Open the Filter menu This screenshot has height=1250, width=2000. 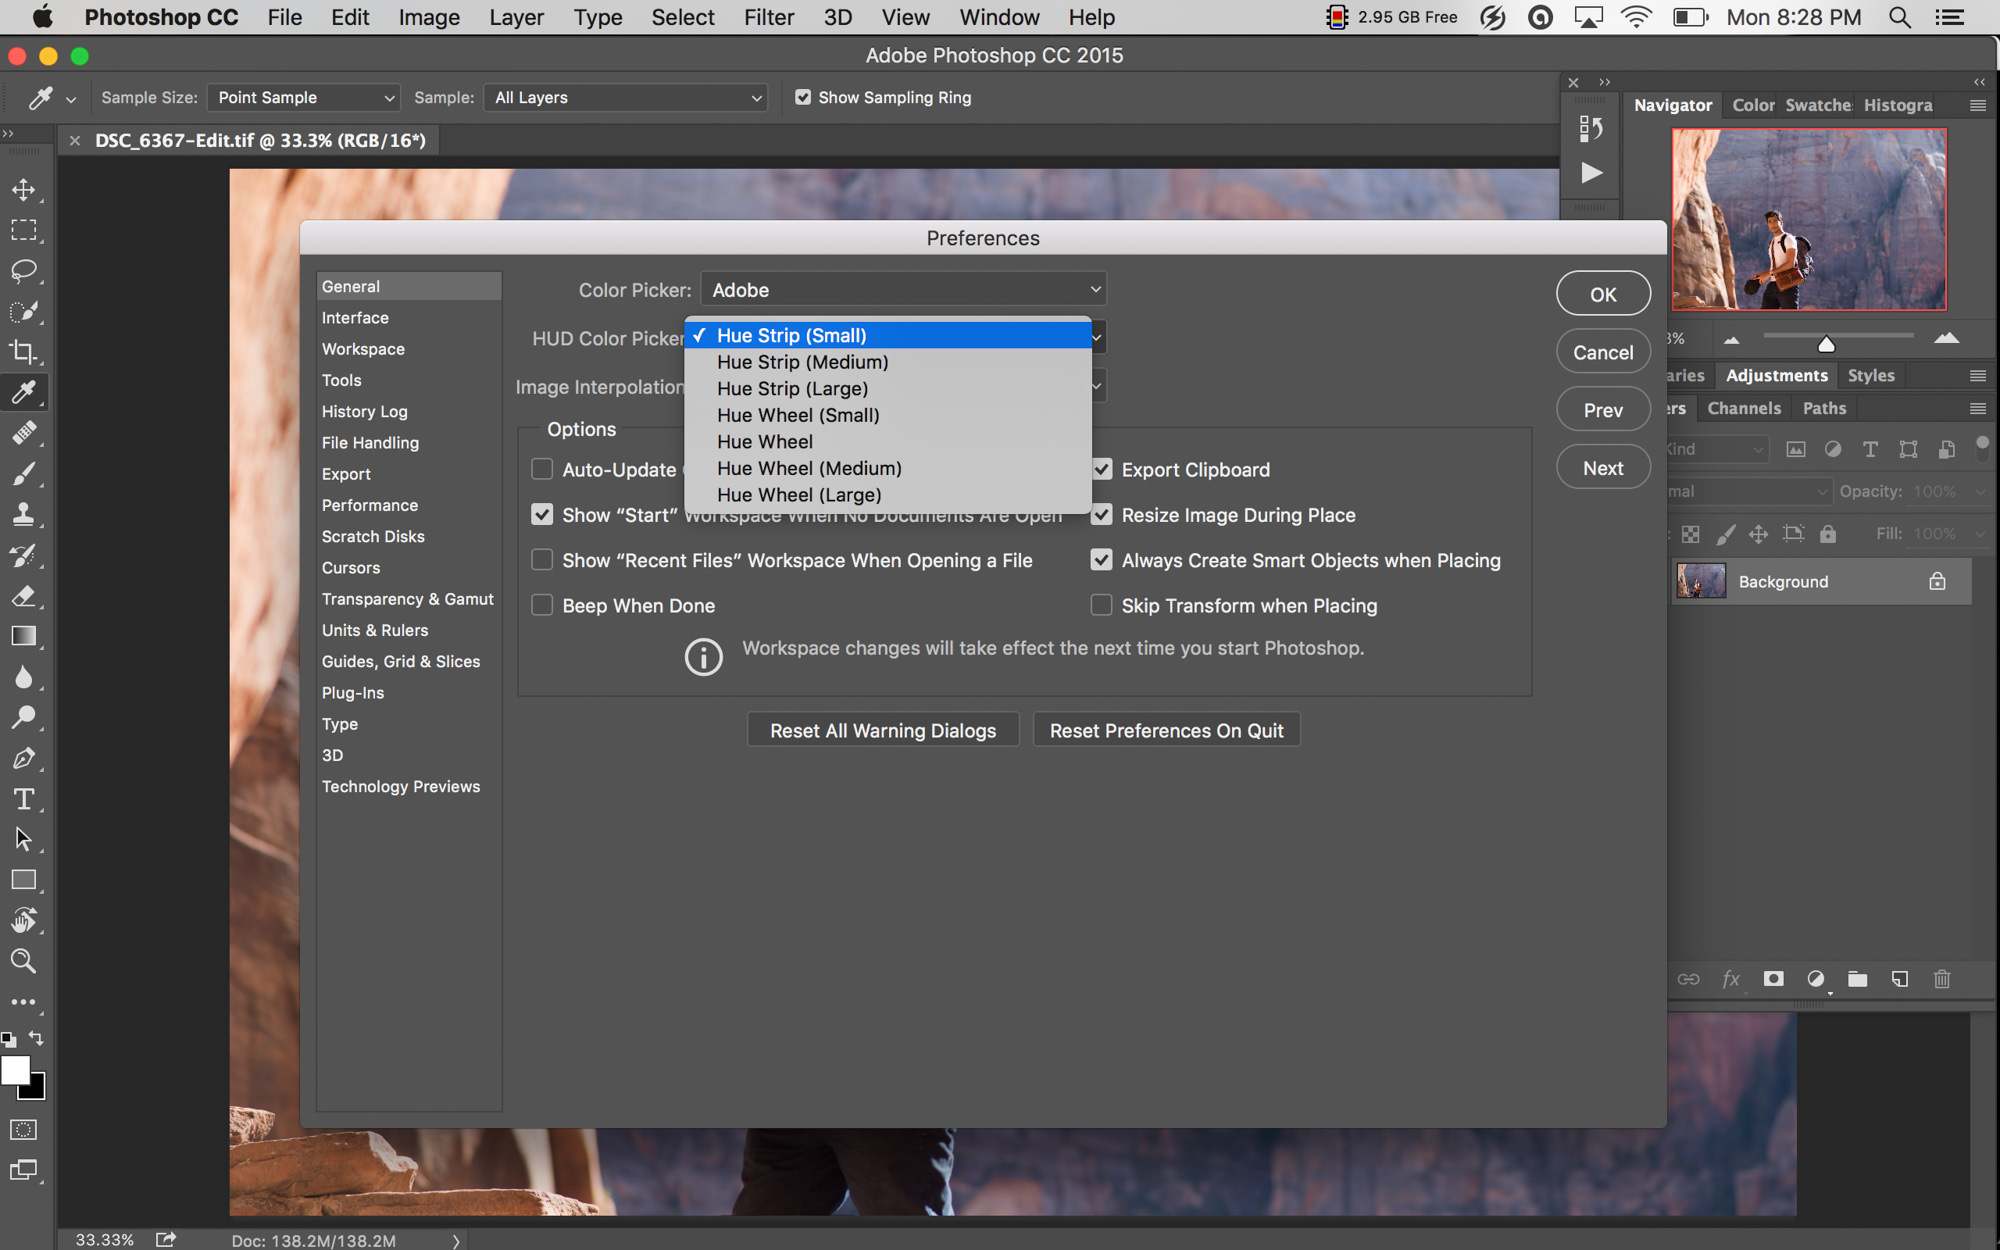point(768,17)
